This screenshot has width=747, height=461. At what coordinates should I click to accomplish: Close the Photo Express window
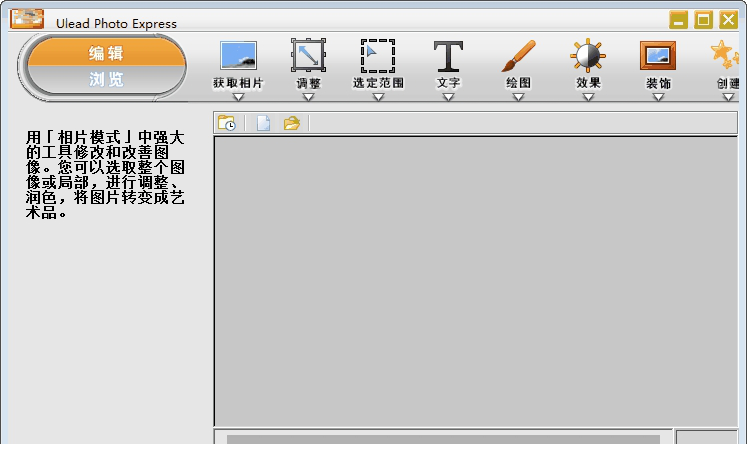coord(728,20)
